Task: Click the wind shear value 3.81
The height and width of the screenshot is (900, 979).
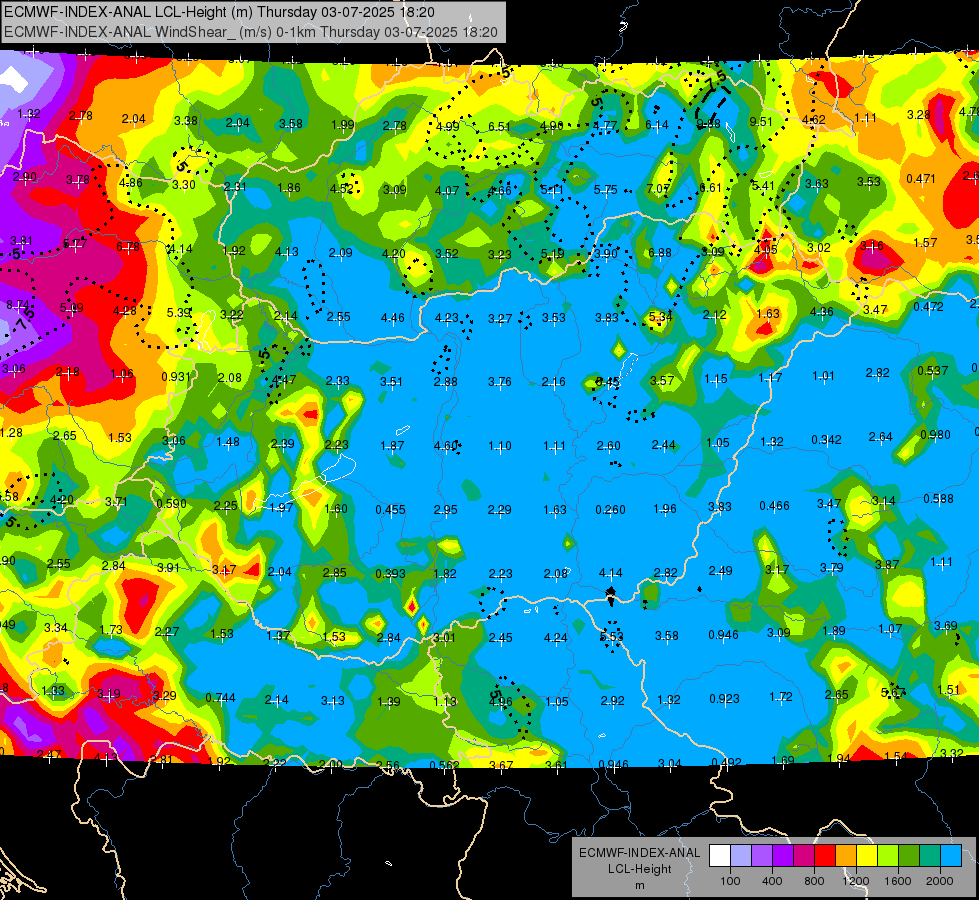Action: (x=21, y=240)
